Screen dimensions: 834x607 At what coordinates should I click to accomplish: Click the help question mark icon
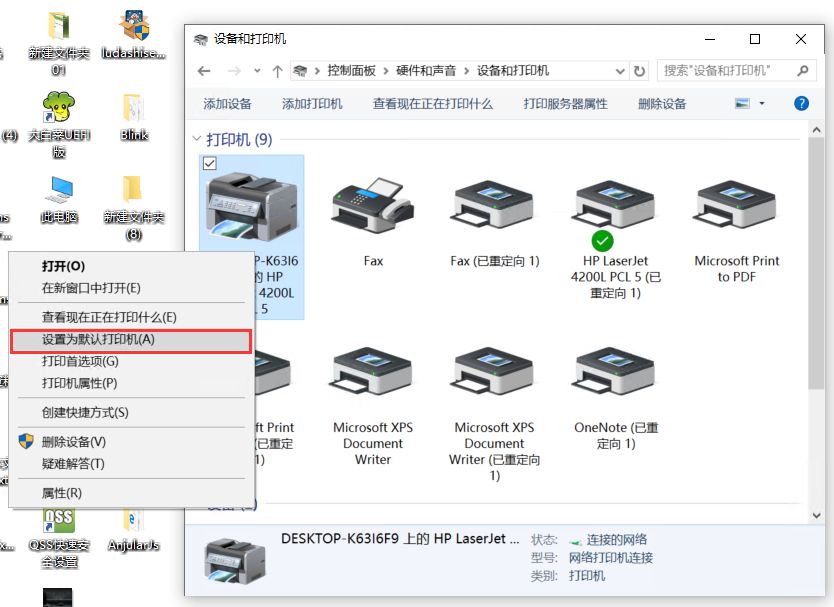[801, 103]
